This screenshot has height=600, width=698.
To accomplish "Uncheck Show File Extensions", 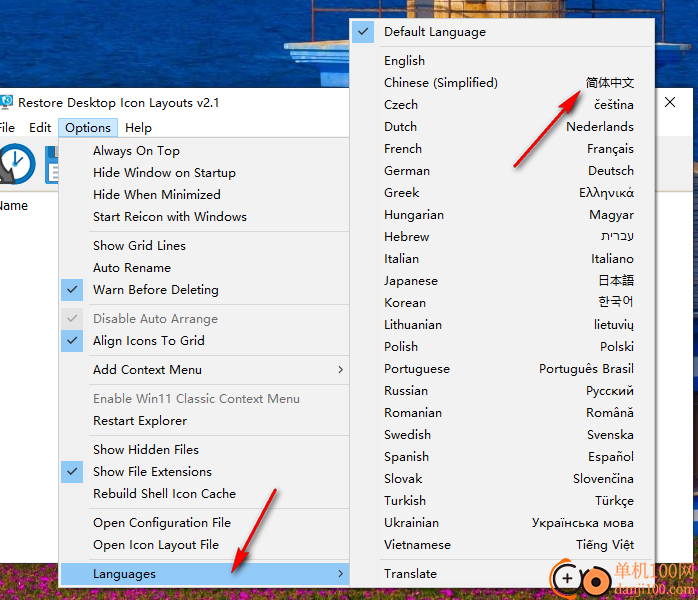I will (205, 472).
